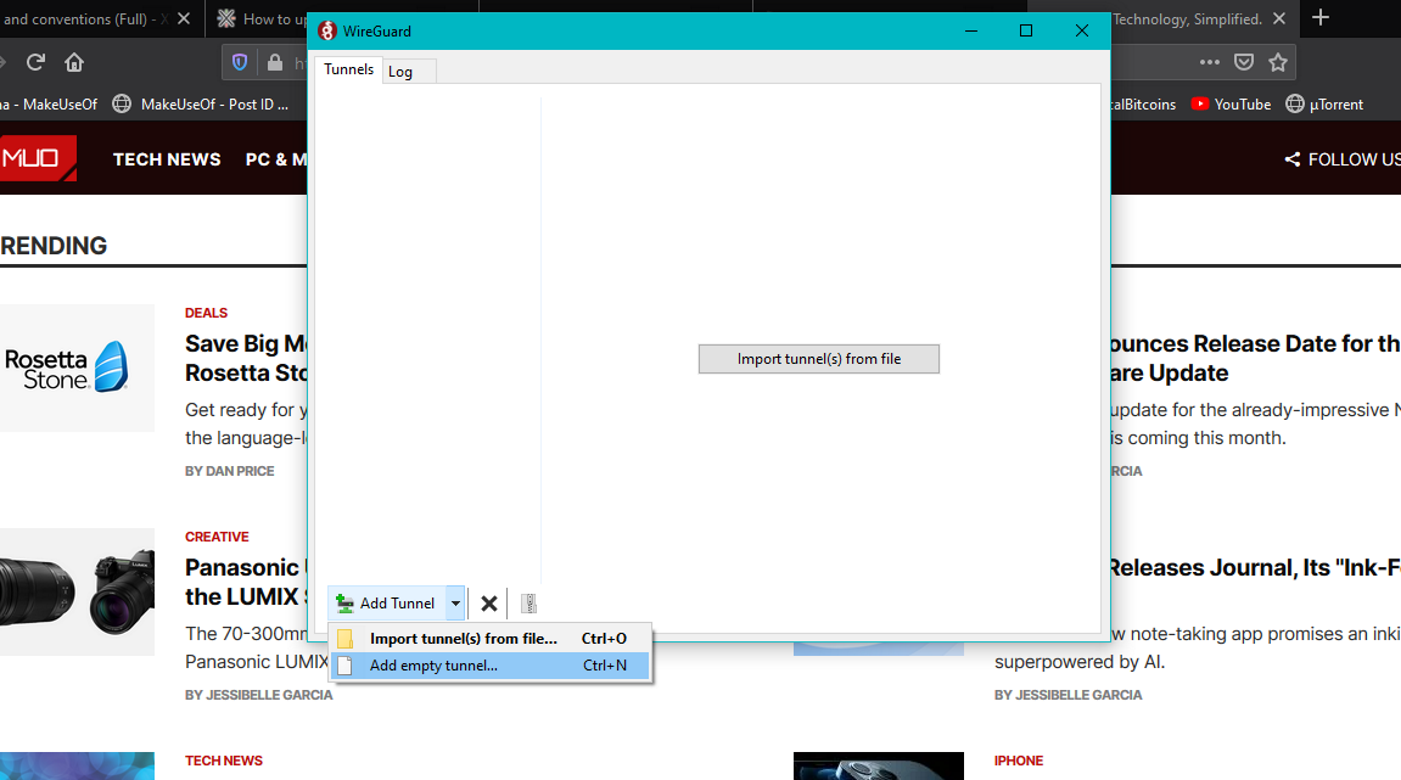
Task: Click the Import tunnel(s) from file center button
Action: 819,359
